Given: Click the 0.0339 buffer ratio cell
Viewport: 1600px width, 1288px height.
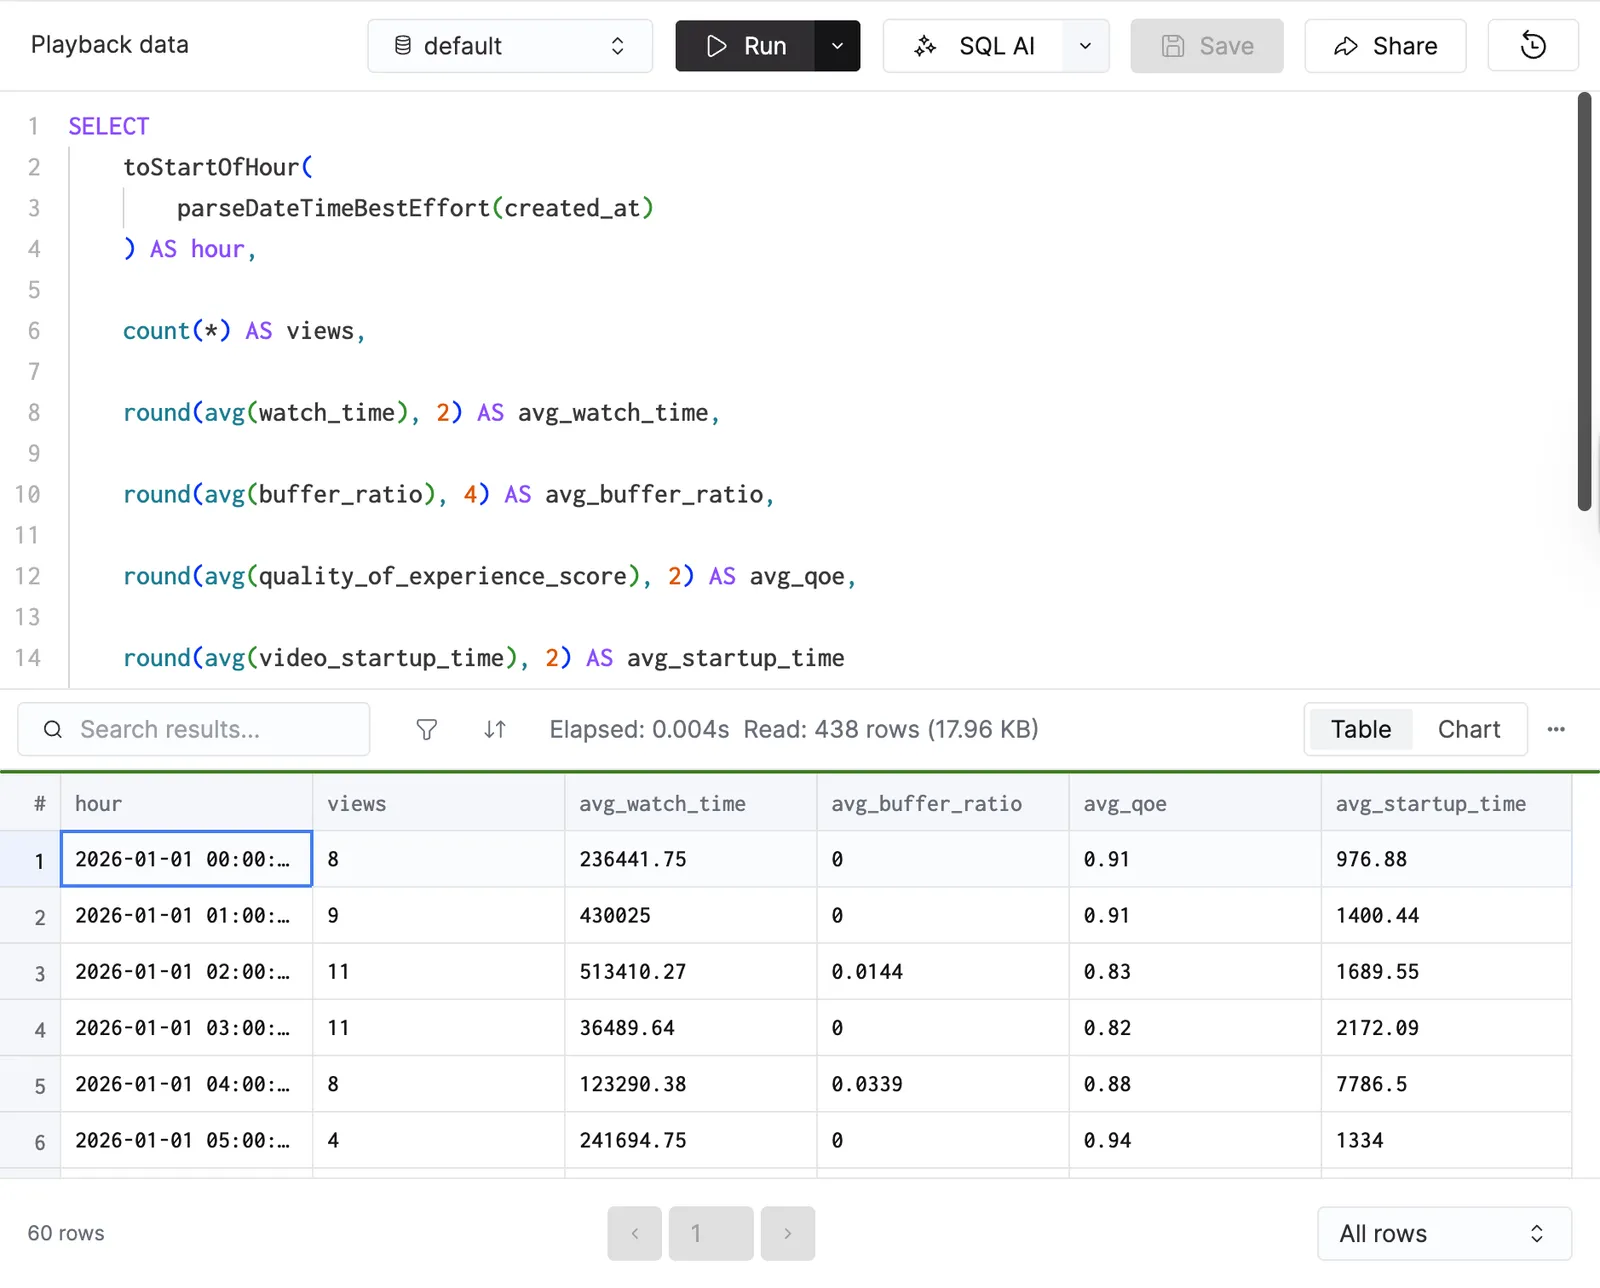Looking at the screenshot, I should pos(943,1084).
